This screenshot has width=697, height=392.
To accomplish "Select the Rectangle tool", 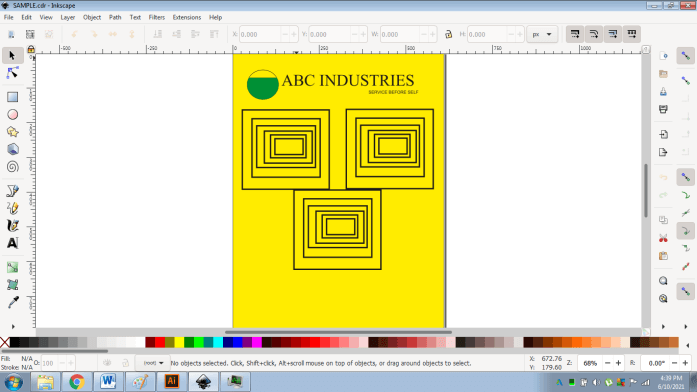I will click(12, 97).
